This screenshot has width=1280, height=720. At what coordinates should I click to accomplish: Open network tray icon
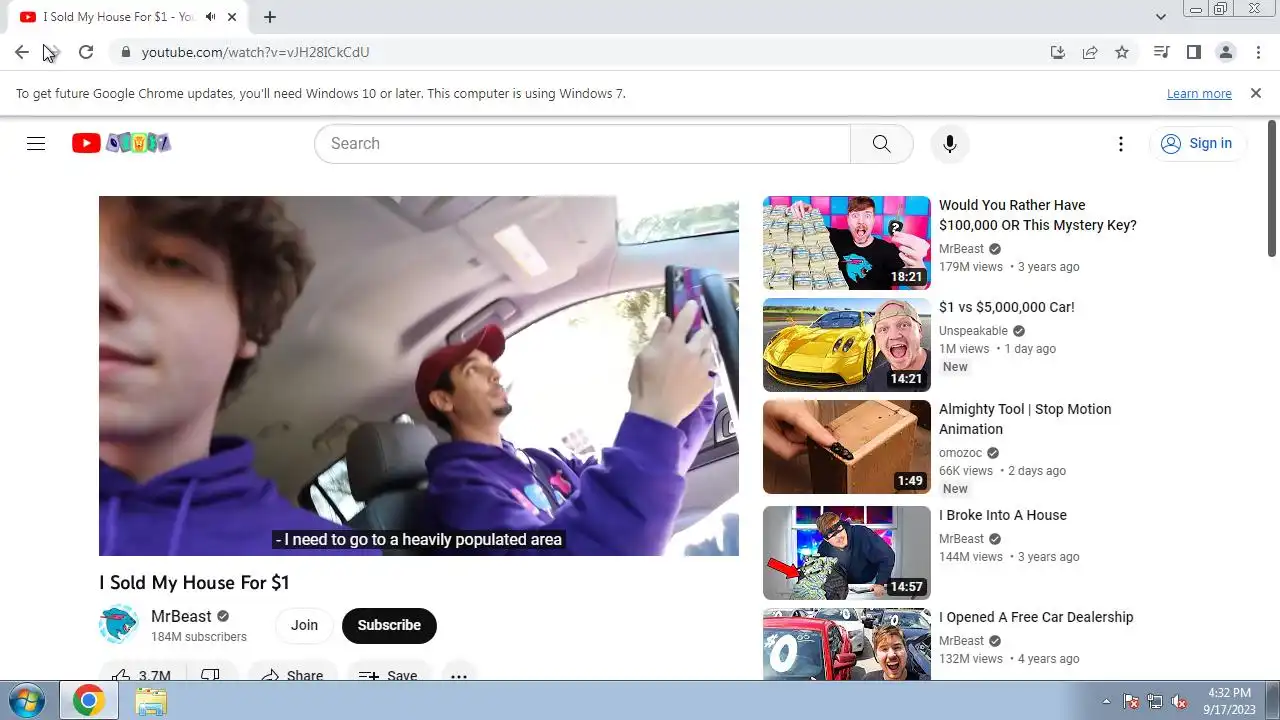pyautogui.click(x=1155, y=701)
